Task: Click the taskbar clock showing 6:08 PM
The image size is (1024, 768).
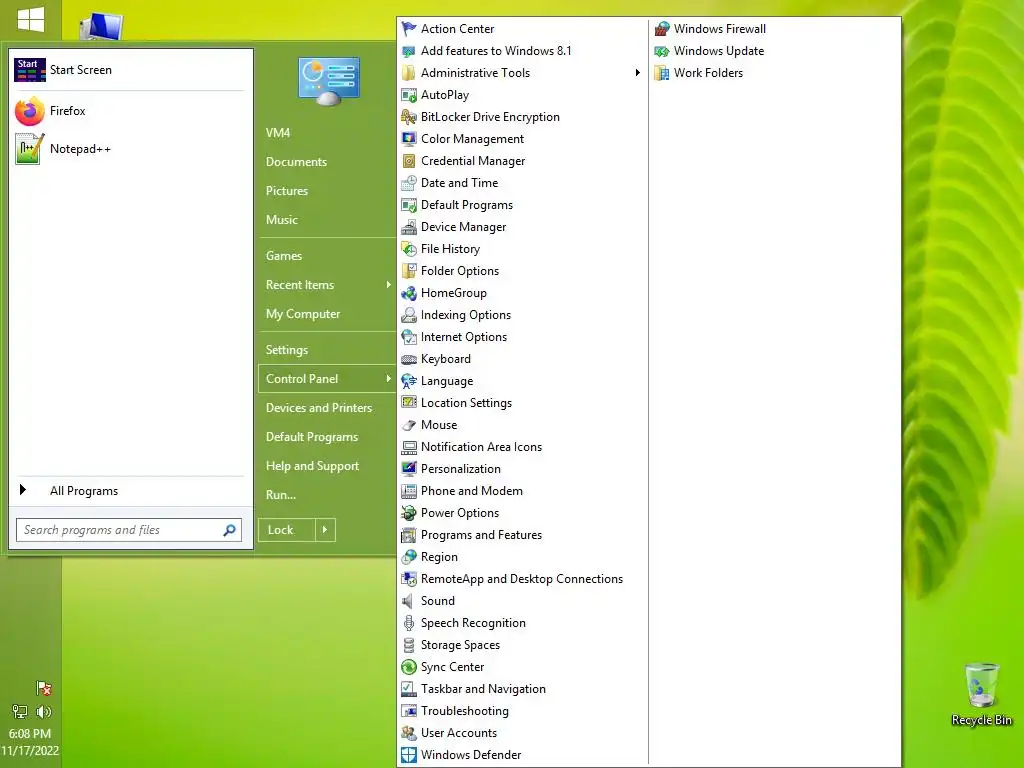Action: pos(30,733)
